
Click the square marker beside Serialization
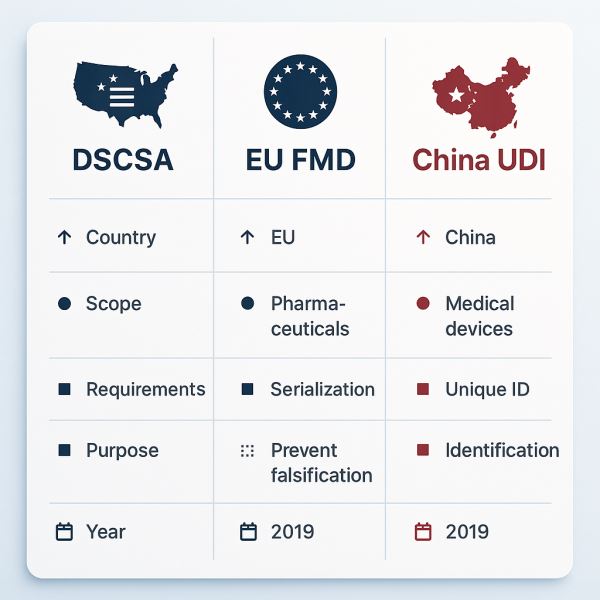pyautogui.click(x=249, y=390)
